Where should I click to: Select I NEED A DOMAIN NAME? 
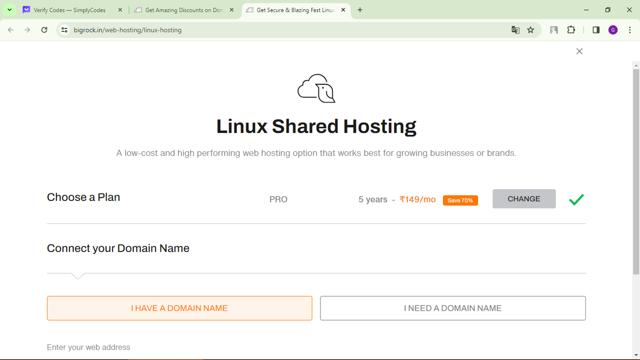(x=453, y=308)
